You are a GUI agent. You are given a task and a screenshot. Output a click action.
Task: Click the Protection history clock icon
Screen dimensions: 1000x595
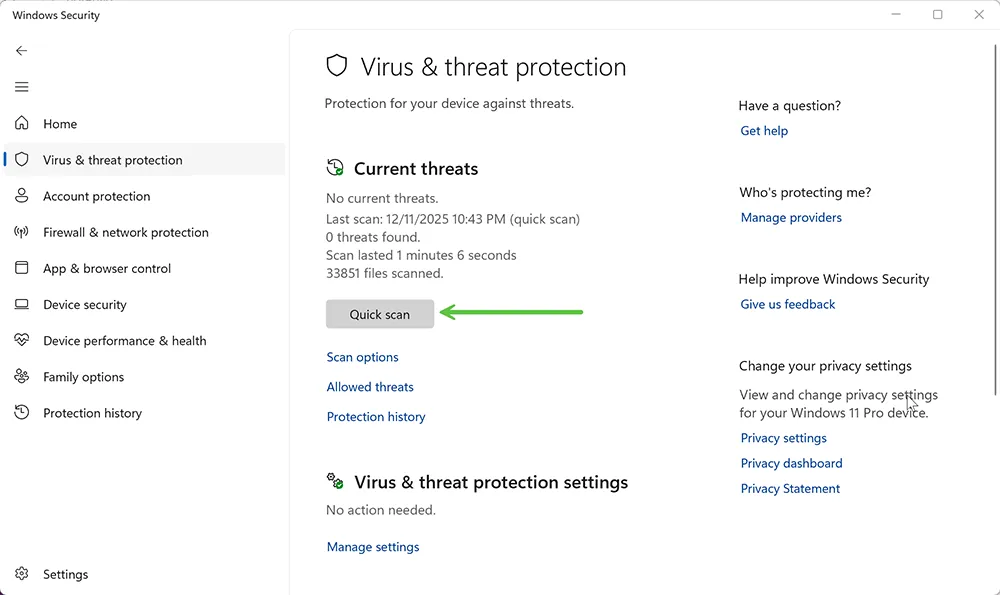(21, 413)
